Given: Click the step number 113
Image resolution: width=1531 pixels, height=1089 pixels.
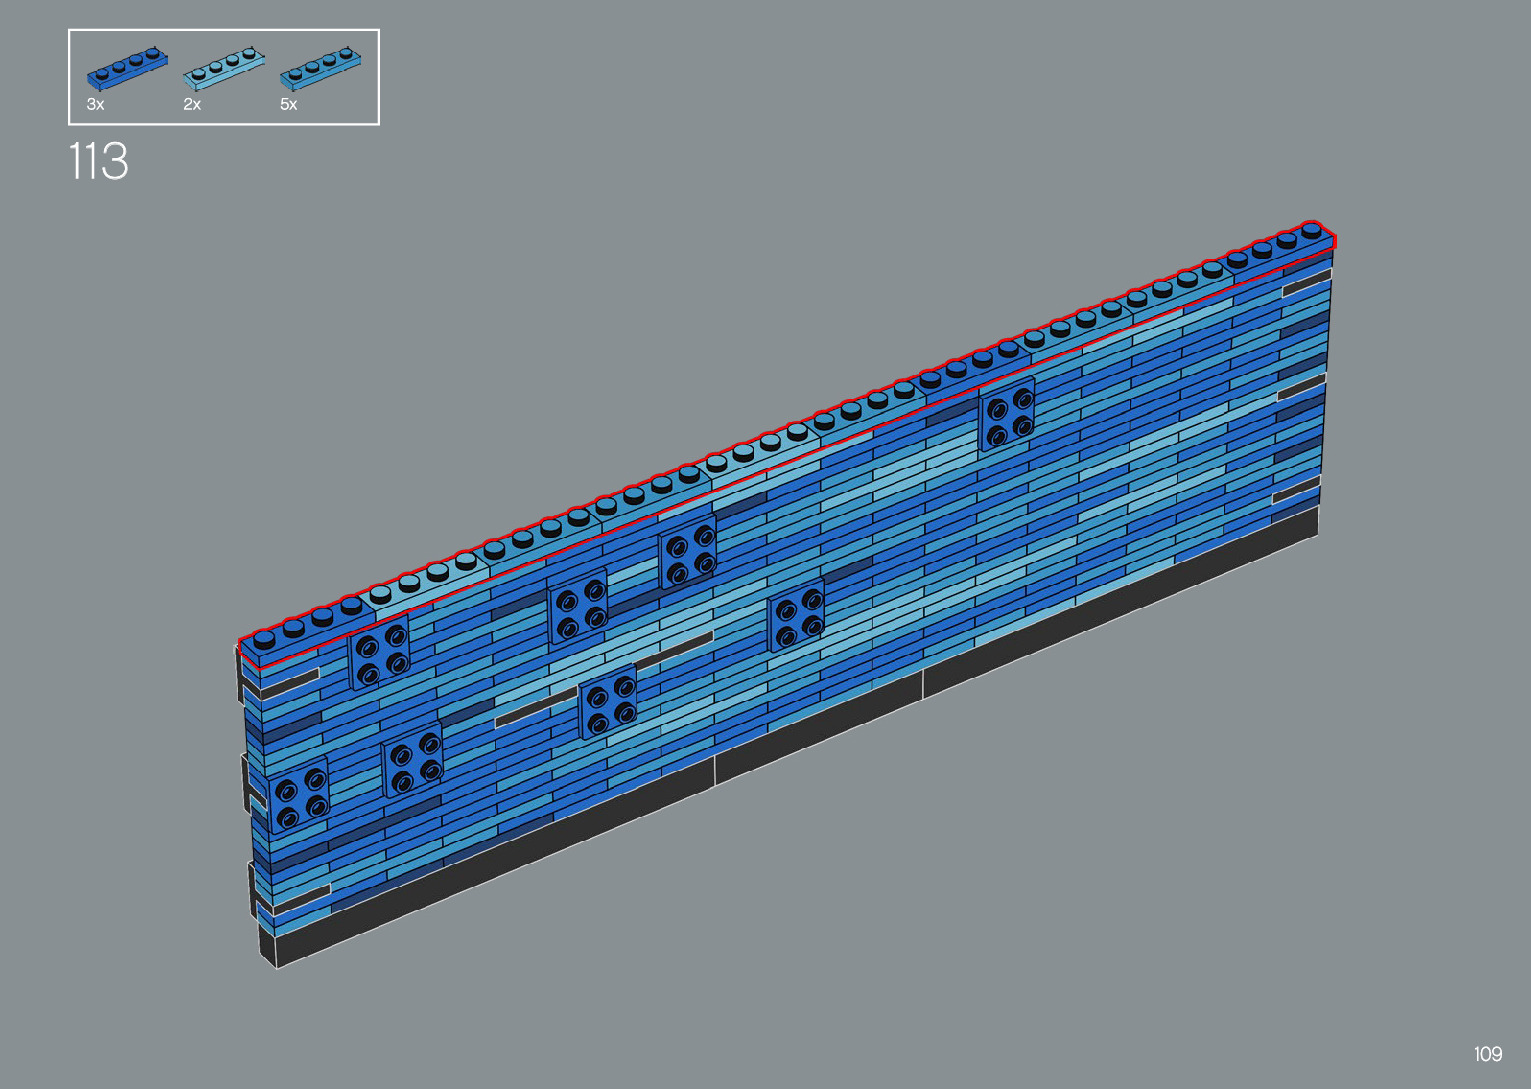Looking at the screenshot, I should tap(98, 161).
